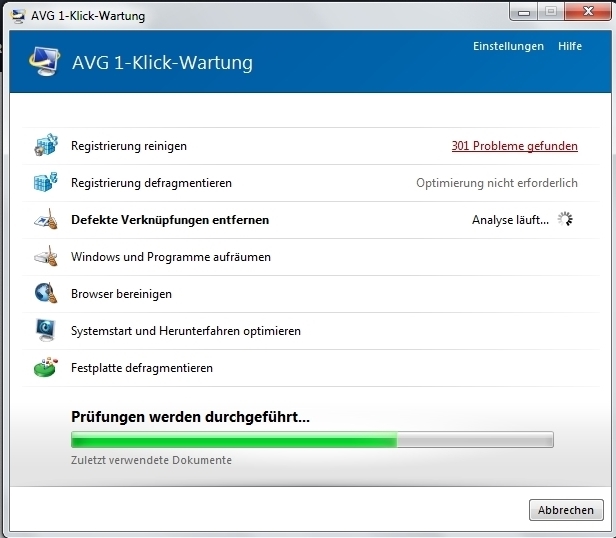
Task: Click the Prüfungen werden durchgeführt heading
Action: tap(191, 417)
